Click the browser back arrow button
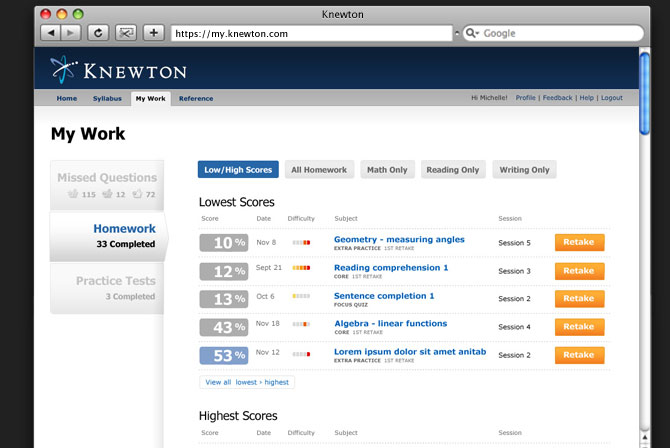This screenshot has height=448, width=670. coord(49,33)
